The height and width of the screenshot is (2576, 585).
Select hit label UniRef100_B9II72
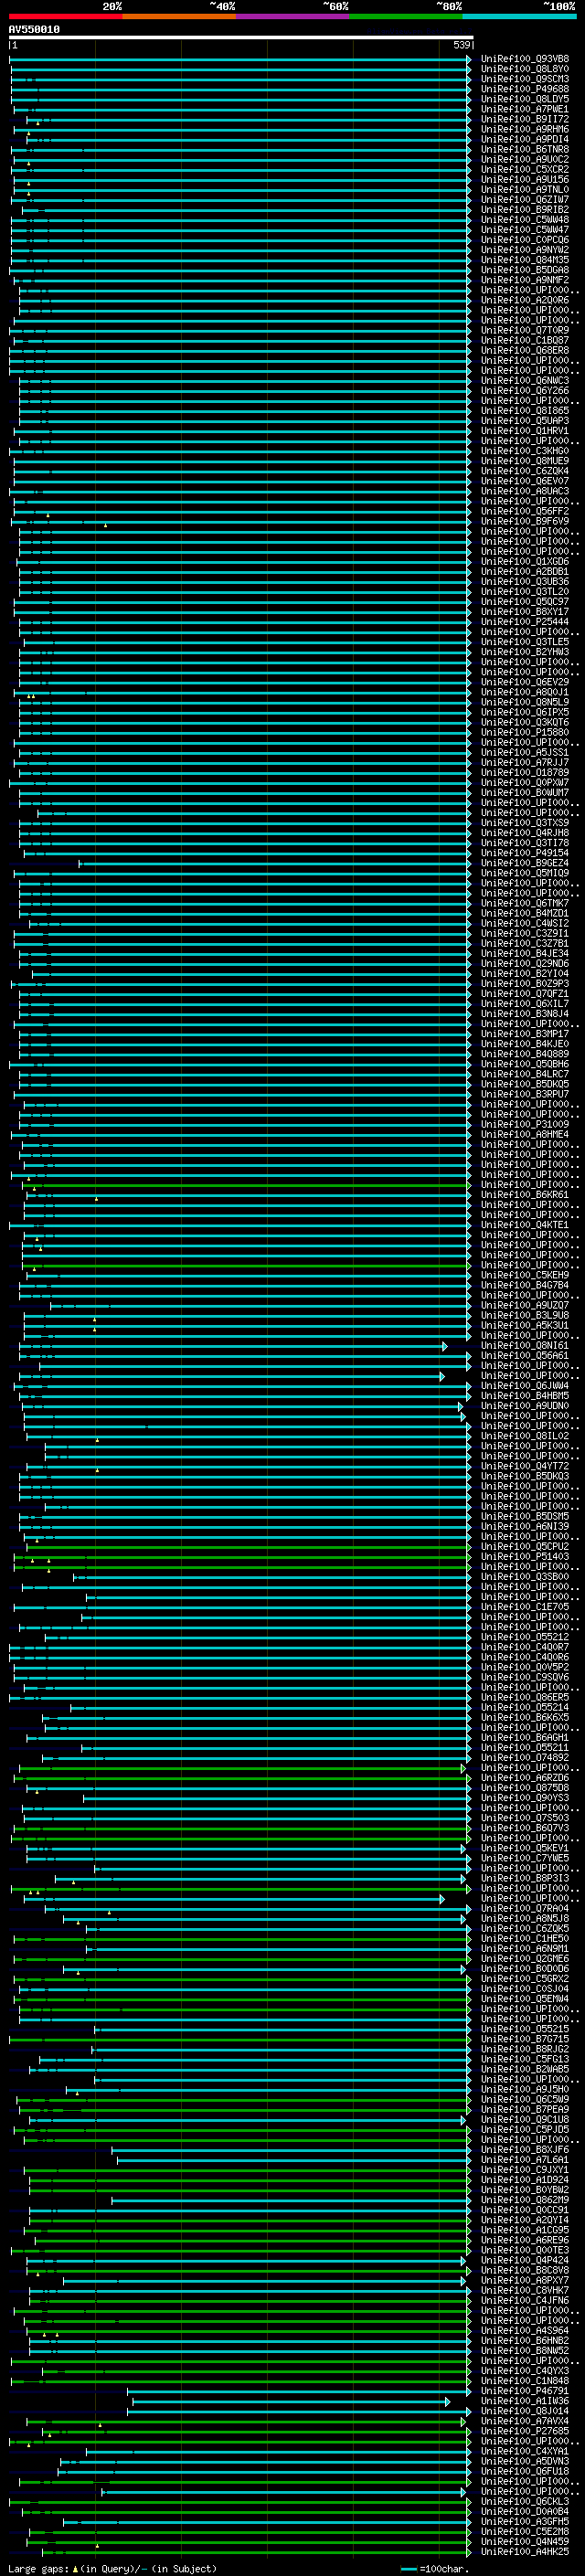tap(525, 119)
